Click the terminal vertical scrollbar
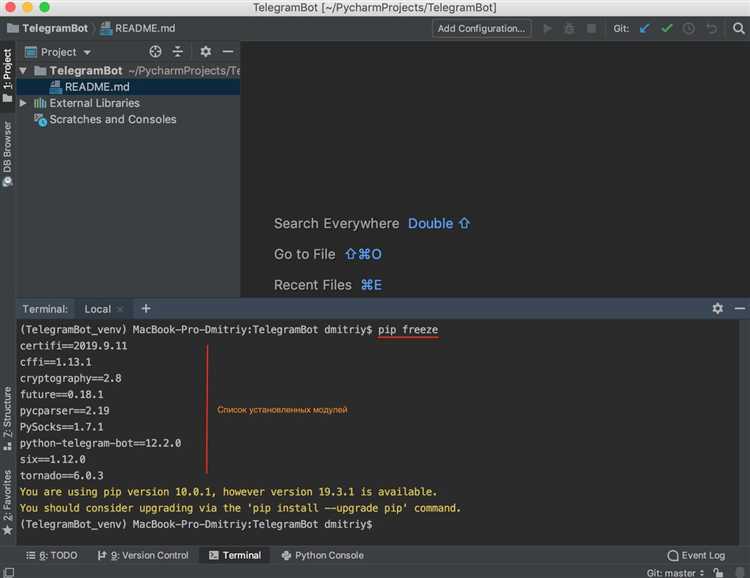 tap(744, 432)
